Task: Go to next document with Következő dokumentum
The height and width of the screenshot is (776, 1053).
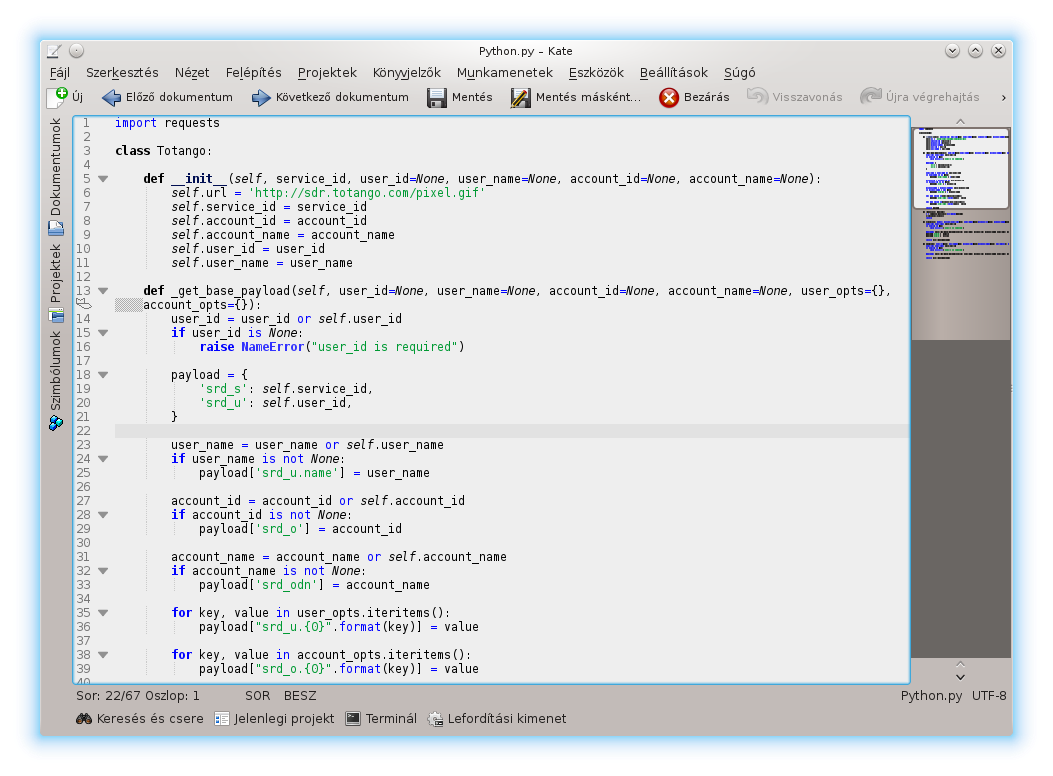Action: pos(330,97)
